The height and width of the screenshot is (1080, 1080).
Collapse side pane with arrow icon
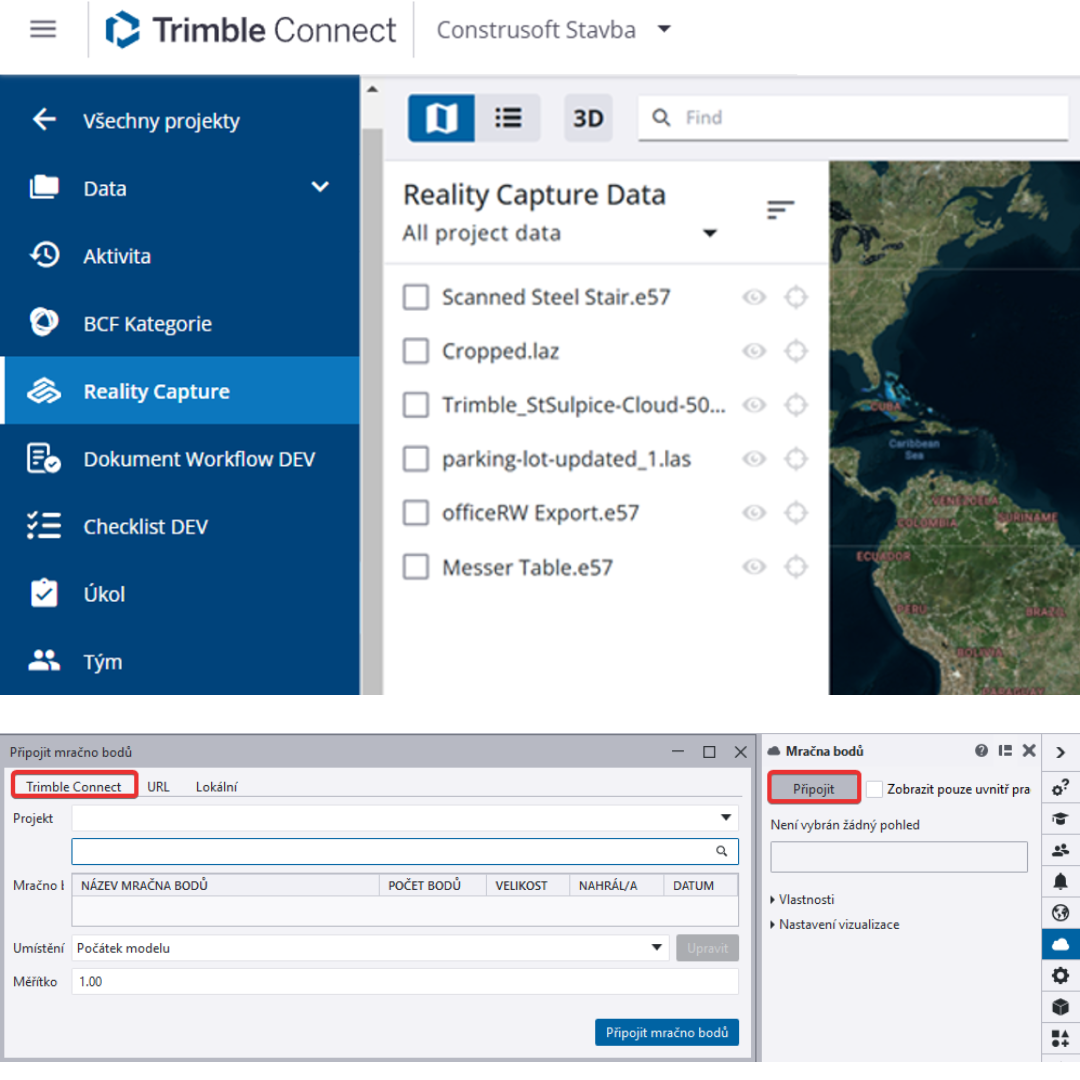click(1061, 752)
